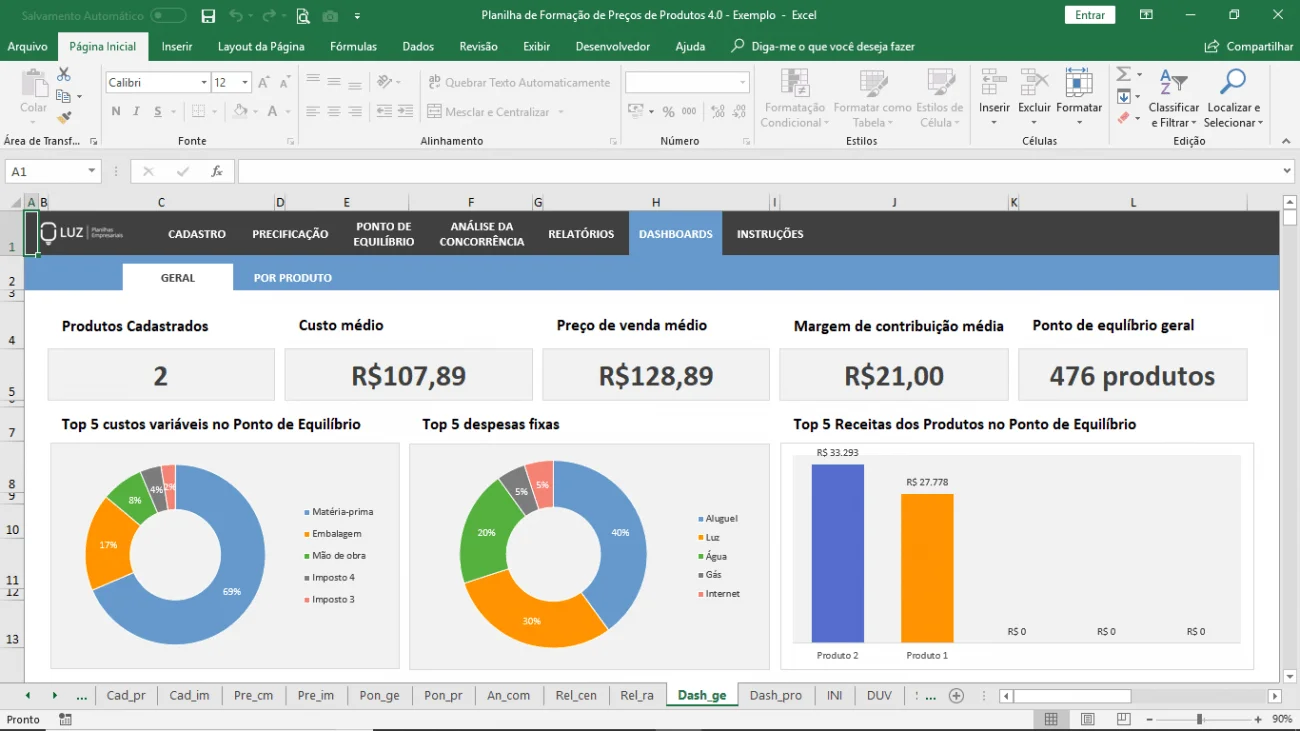Open the number format dropdown
The image size is (1300, 731).
pos(743,83)
